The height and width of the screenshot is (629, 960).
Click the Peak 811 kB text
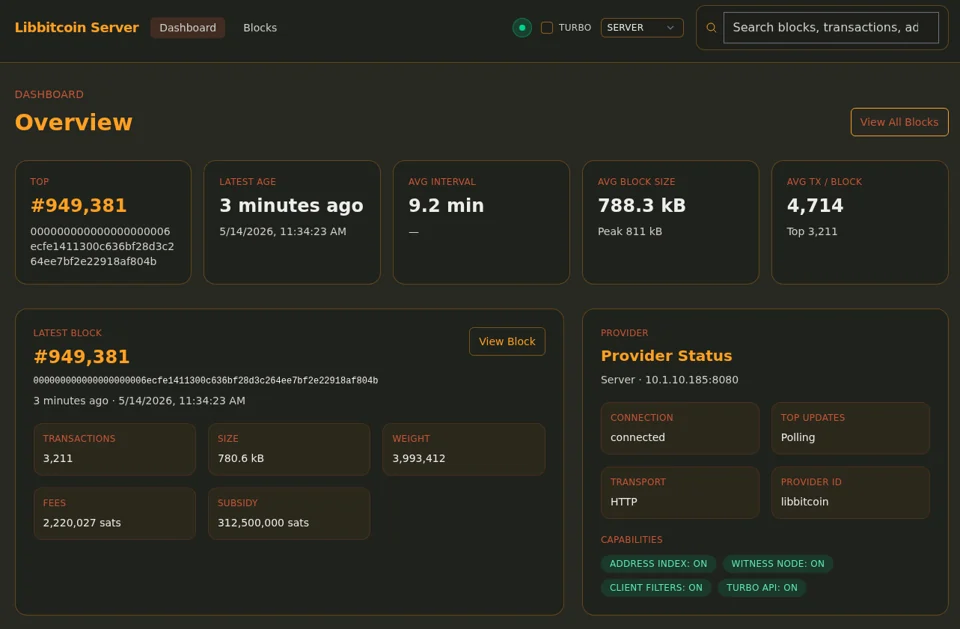pos(630,232)
